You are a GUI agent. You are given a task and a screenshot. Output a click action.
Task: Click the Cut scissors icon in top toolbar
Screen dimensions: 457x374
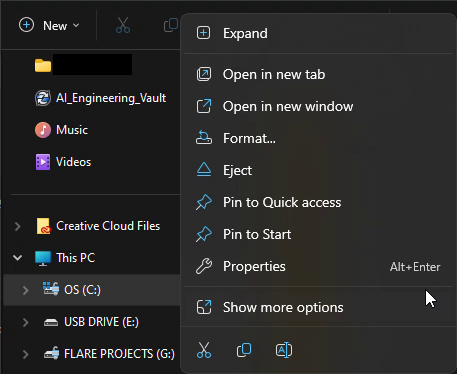[x=123, y=25]
